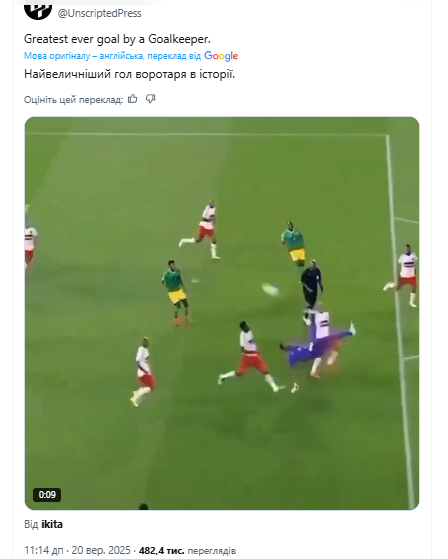
Task: Play the goalkeeper goal video
Action: [x=222, y=313]
